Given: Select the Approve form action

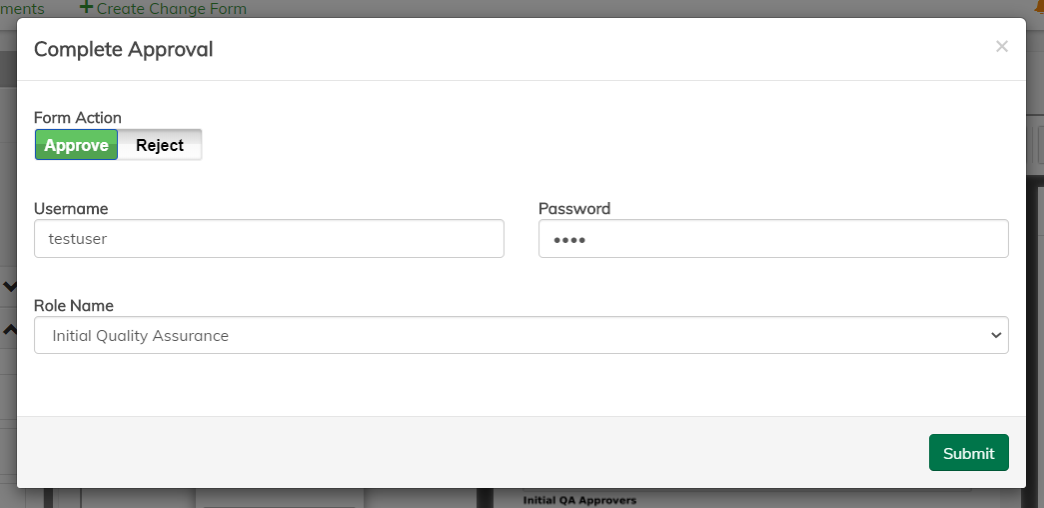Looking at the screenshot, I should 76,145.
